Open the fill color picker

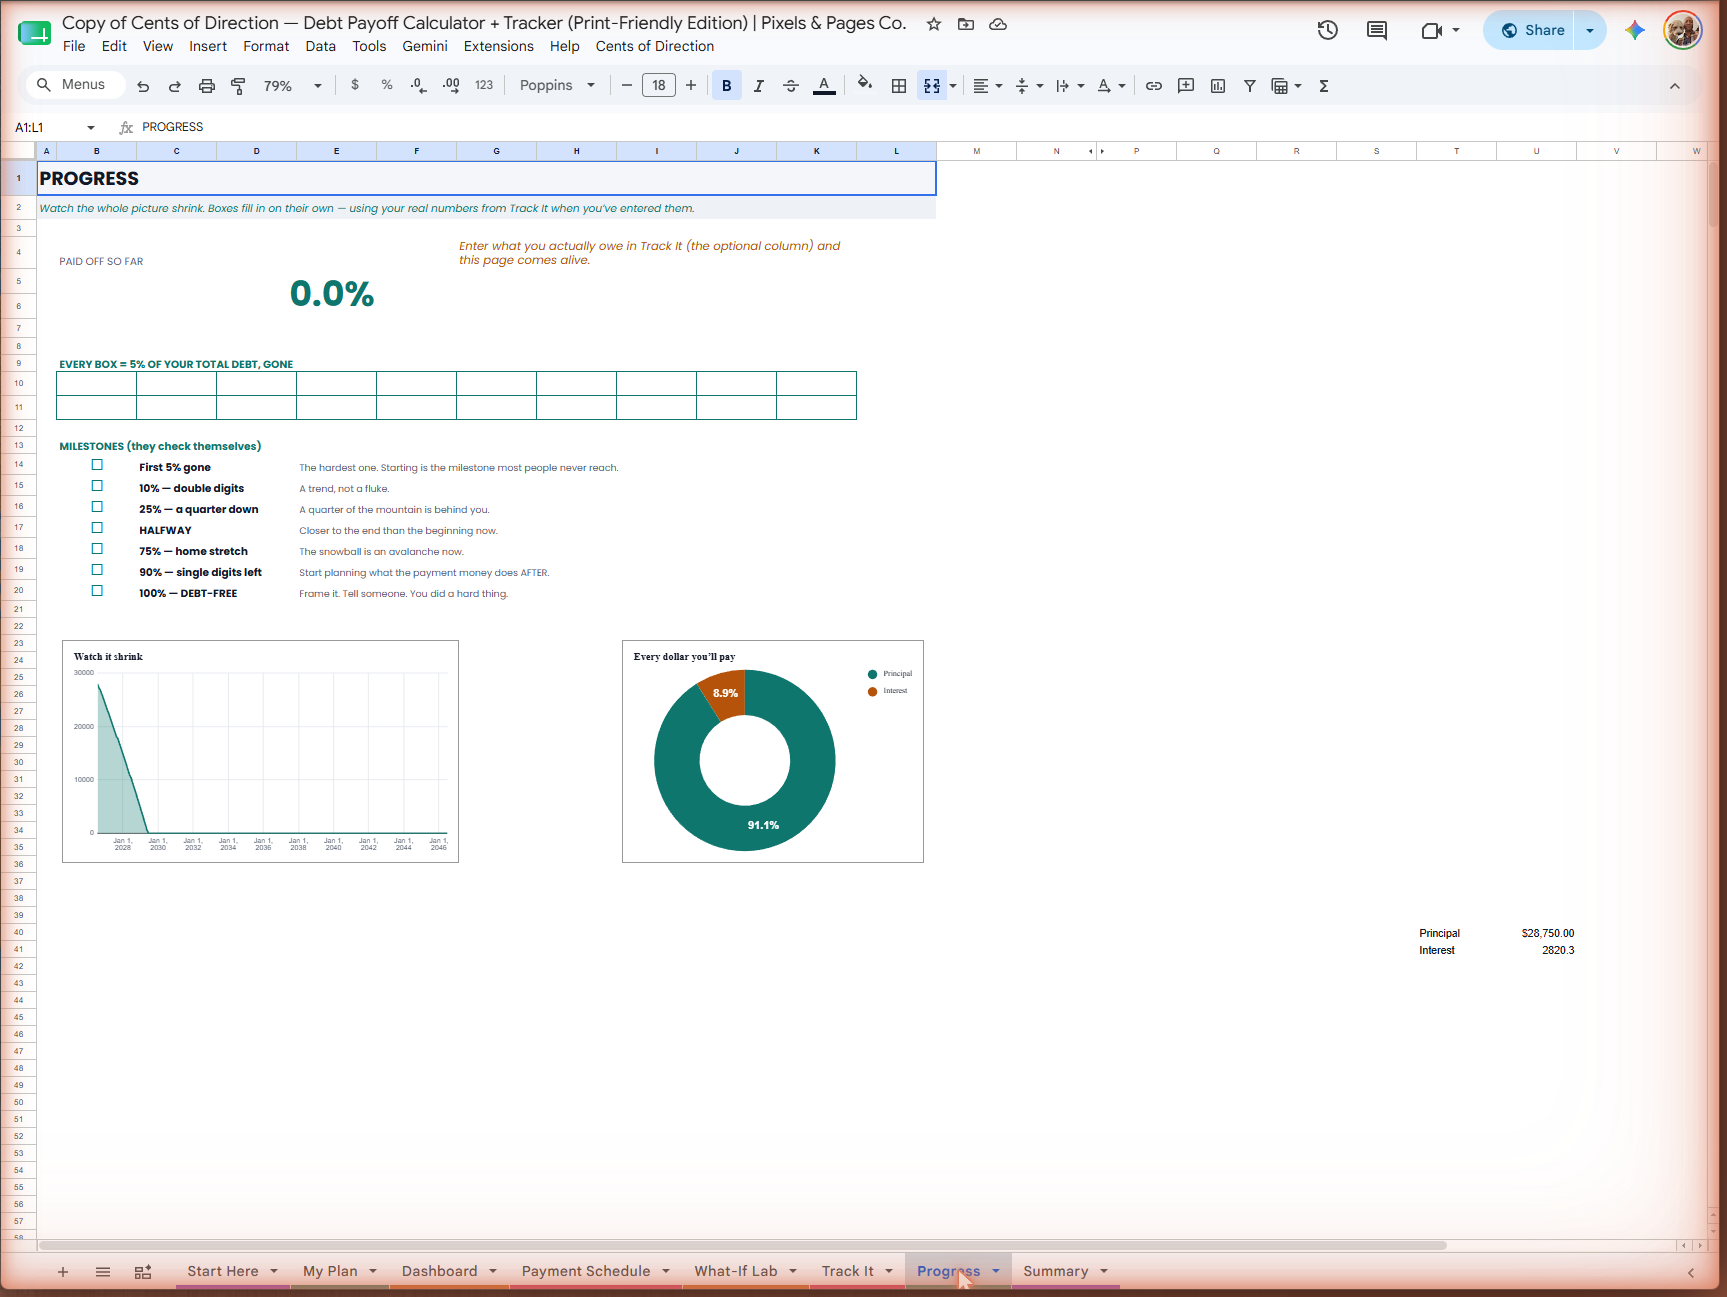(x=865, y=85)
